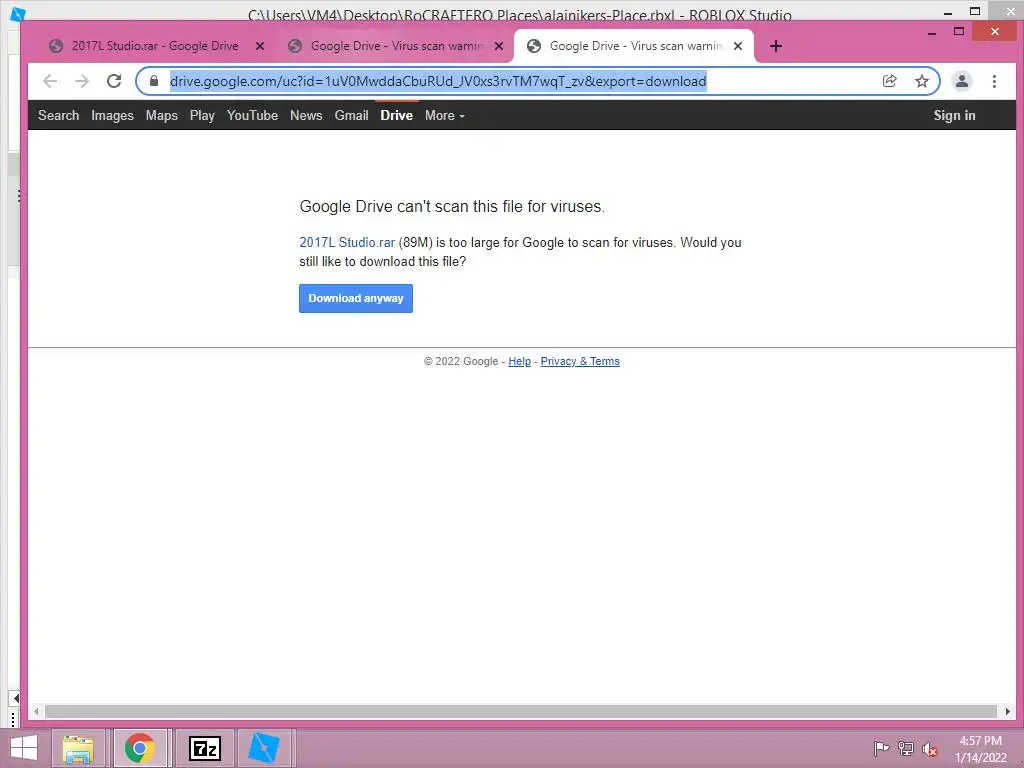Image resolution: width=1024 pixels, height=768 pixels.
Task: Click the URL in the address bar
Action: (438, 81)
